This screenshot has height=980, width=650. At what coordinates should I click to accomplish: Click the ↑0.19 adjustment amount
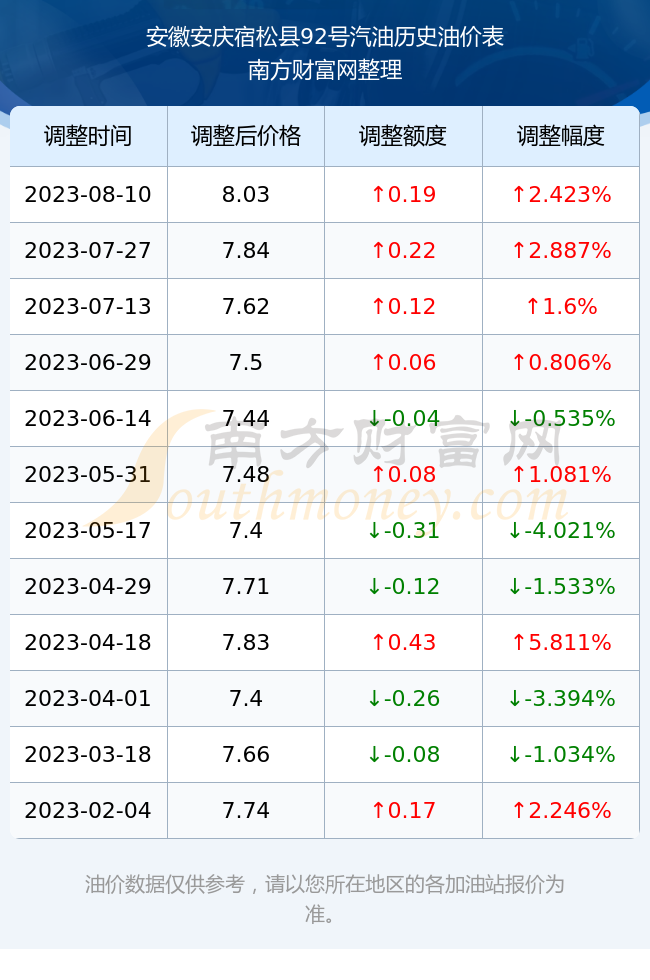coord(403,194)
